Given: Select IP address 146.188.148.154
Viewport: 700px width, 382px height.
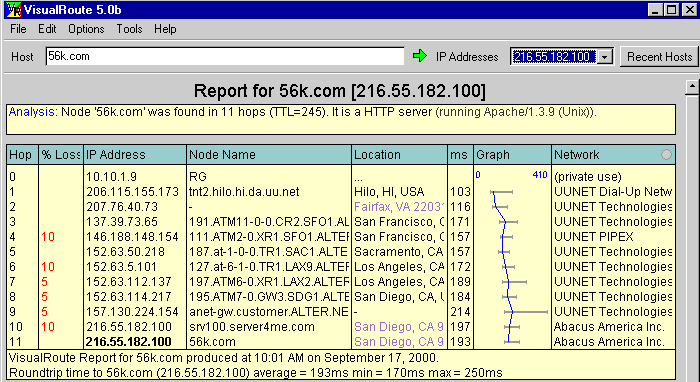Looking at the screenshot, I should tap(132, 237).
